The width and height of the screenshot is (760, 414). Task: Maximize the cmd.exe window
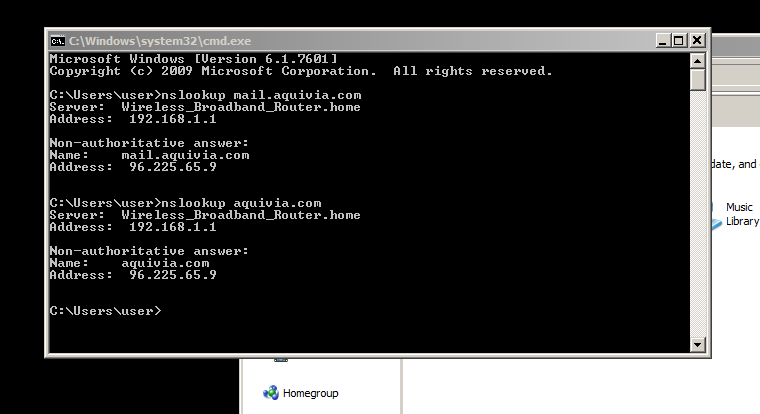click(x=679, y=40)
